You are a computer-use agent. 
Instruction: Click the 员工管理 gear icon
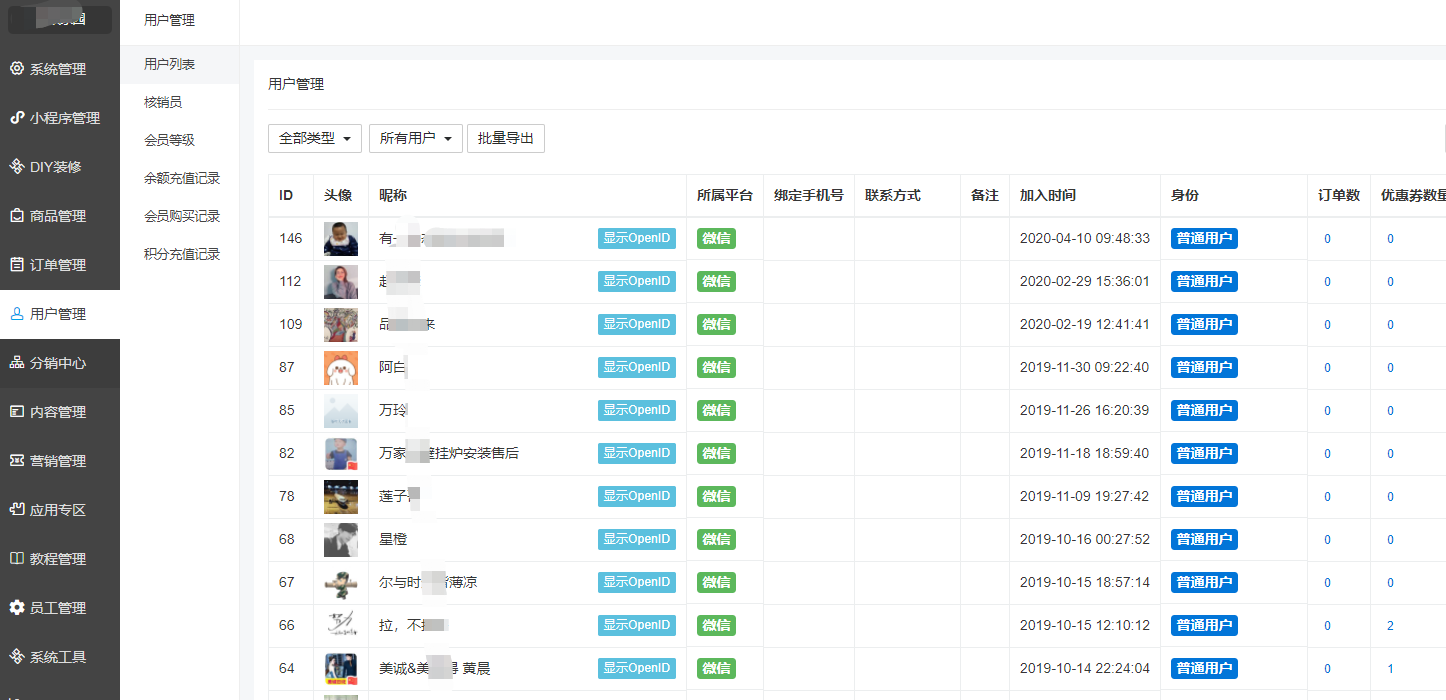click(16, 608)
